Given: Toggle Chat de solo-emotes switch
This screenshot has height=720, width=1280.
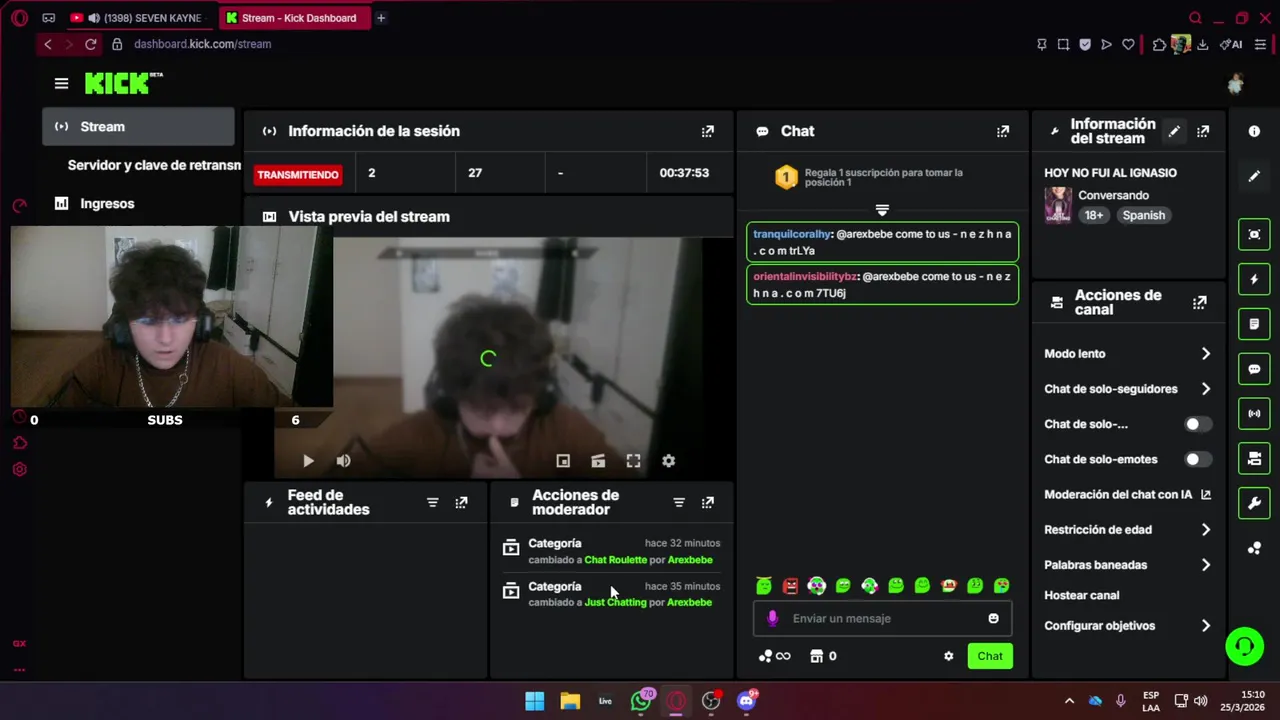Looking at the screenshot, I should coord(1197,459).
